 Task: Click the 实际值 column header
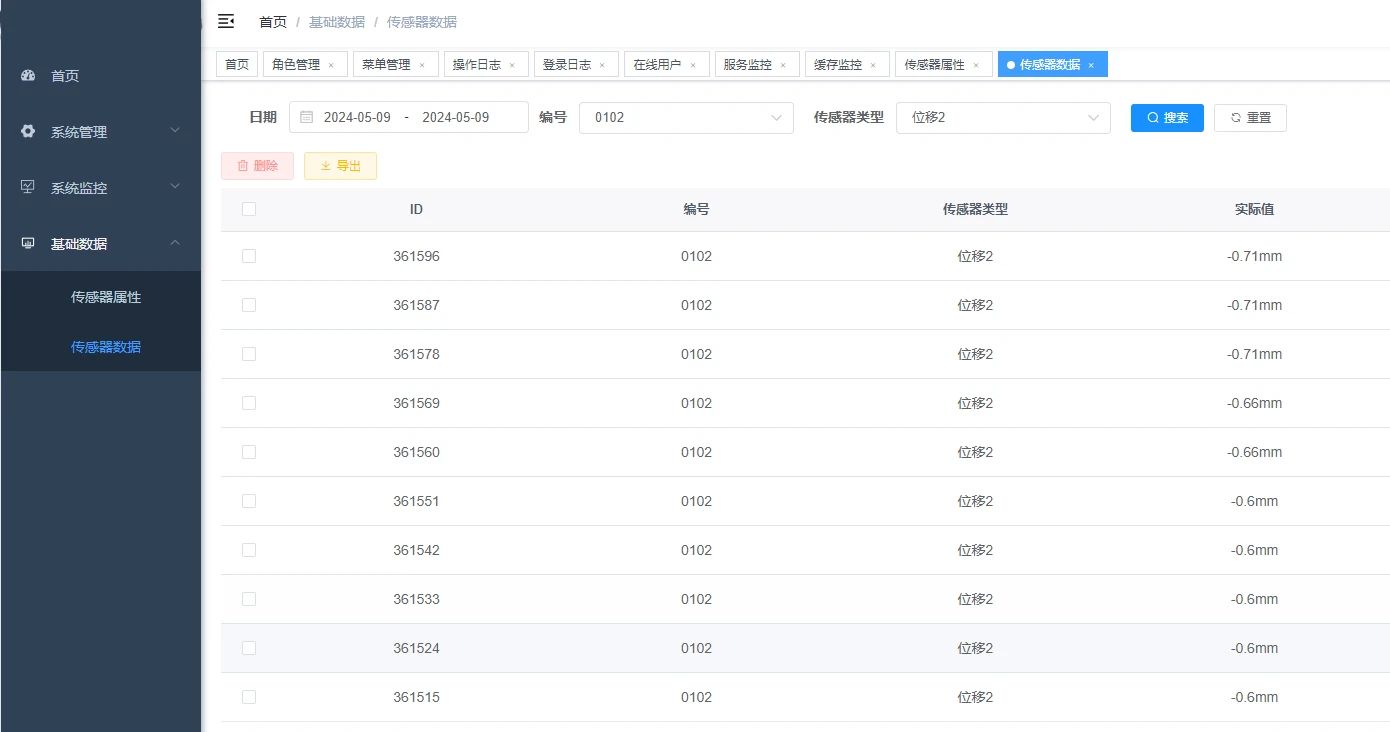(x=1254, y=209)
